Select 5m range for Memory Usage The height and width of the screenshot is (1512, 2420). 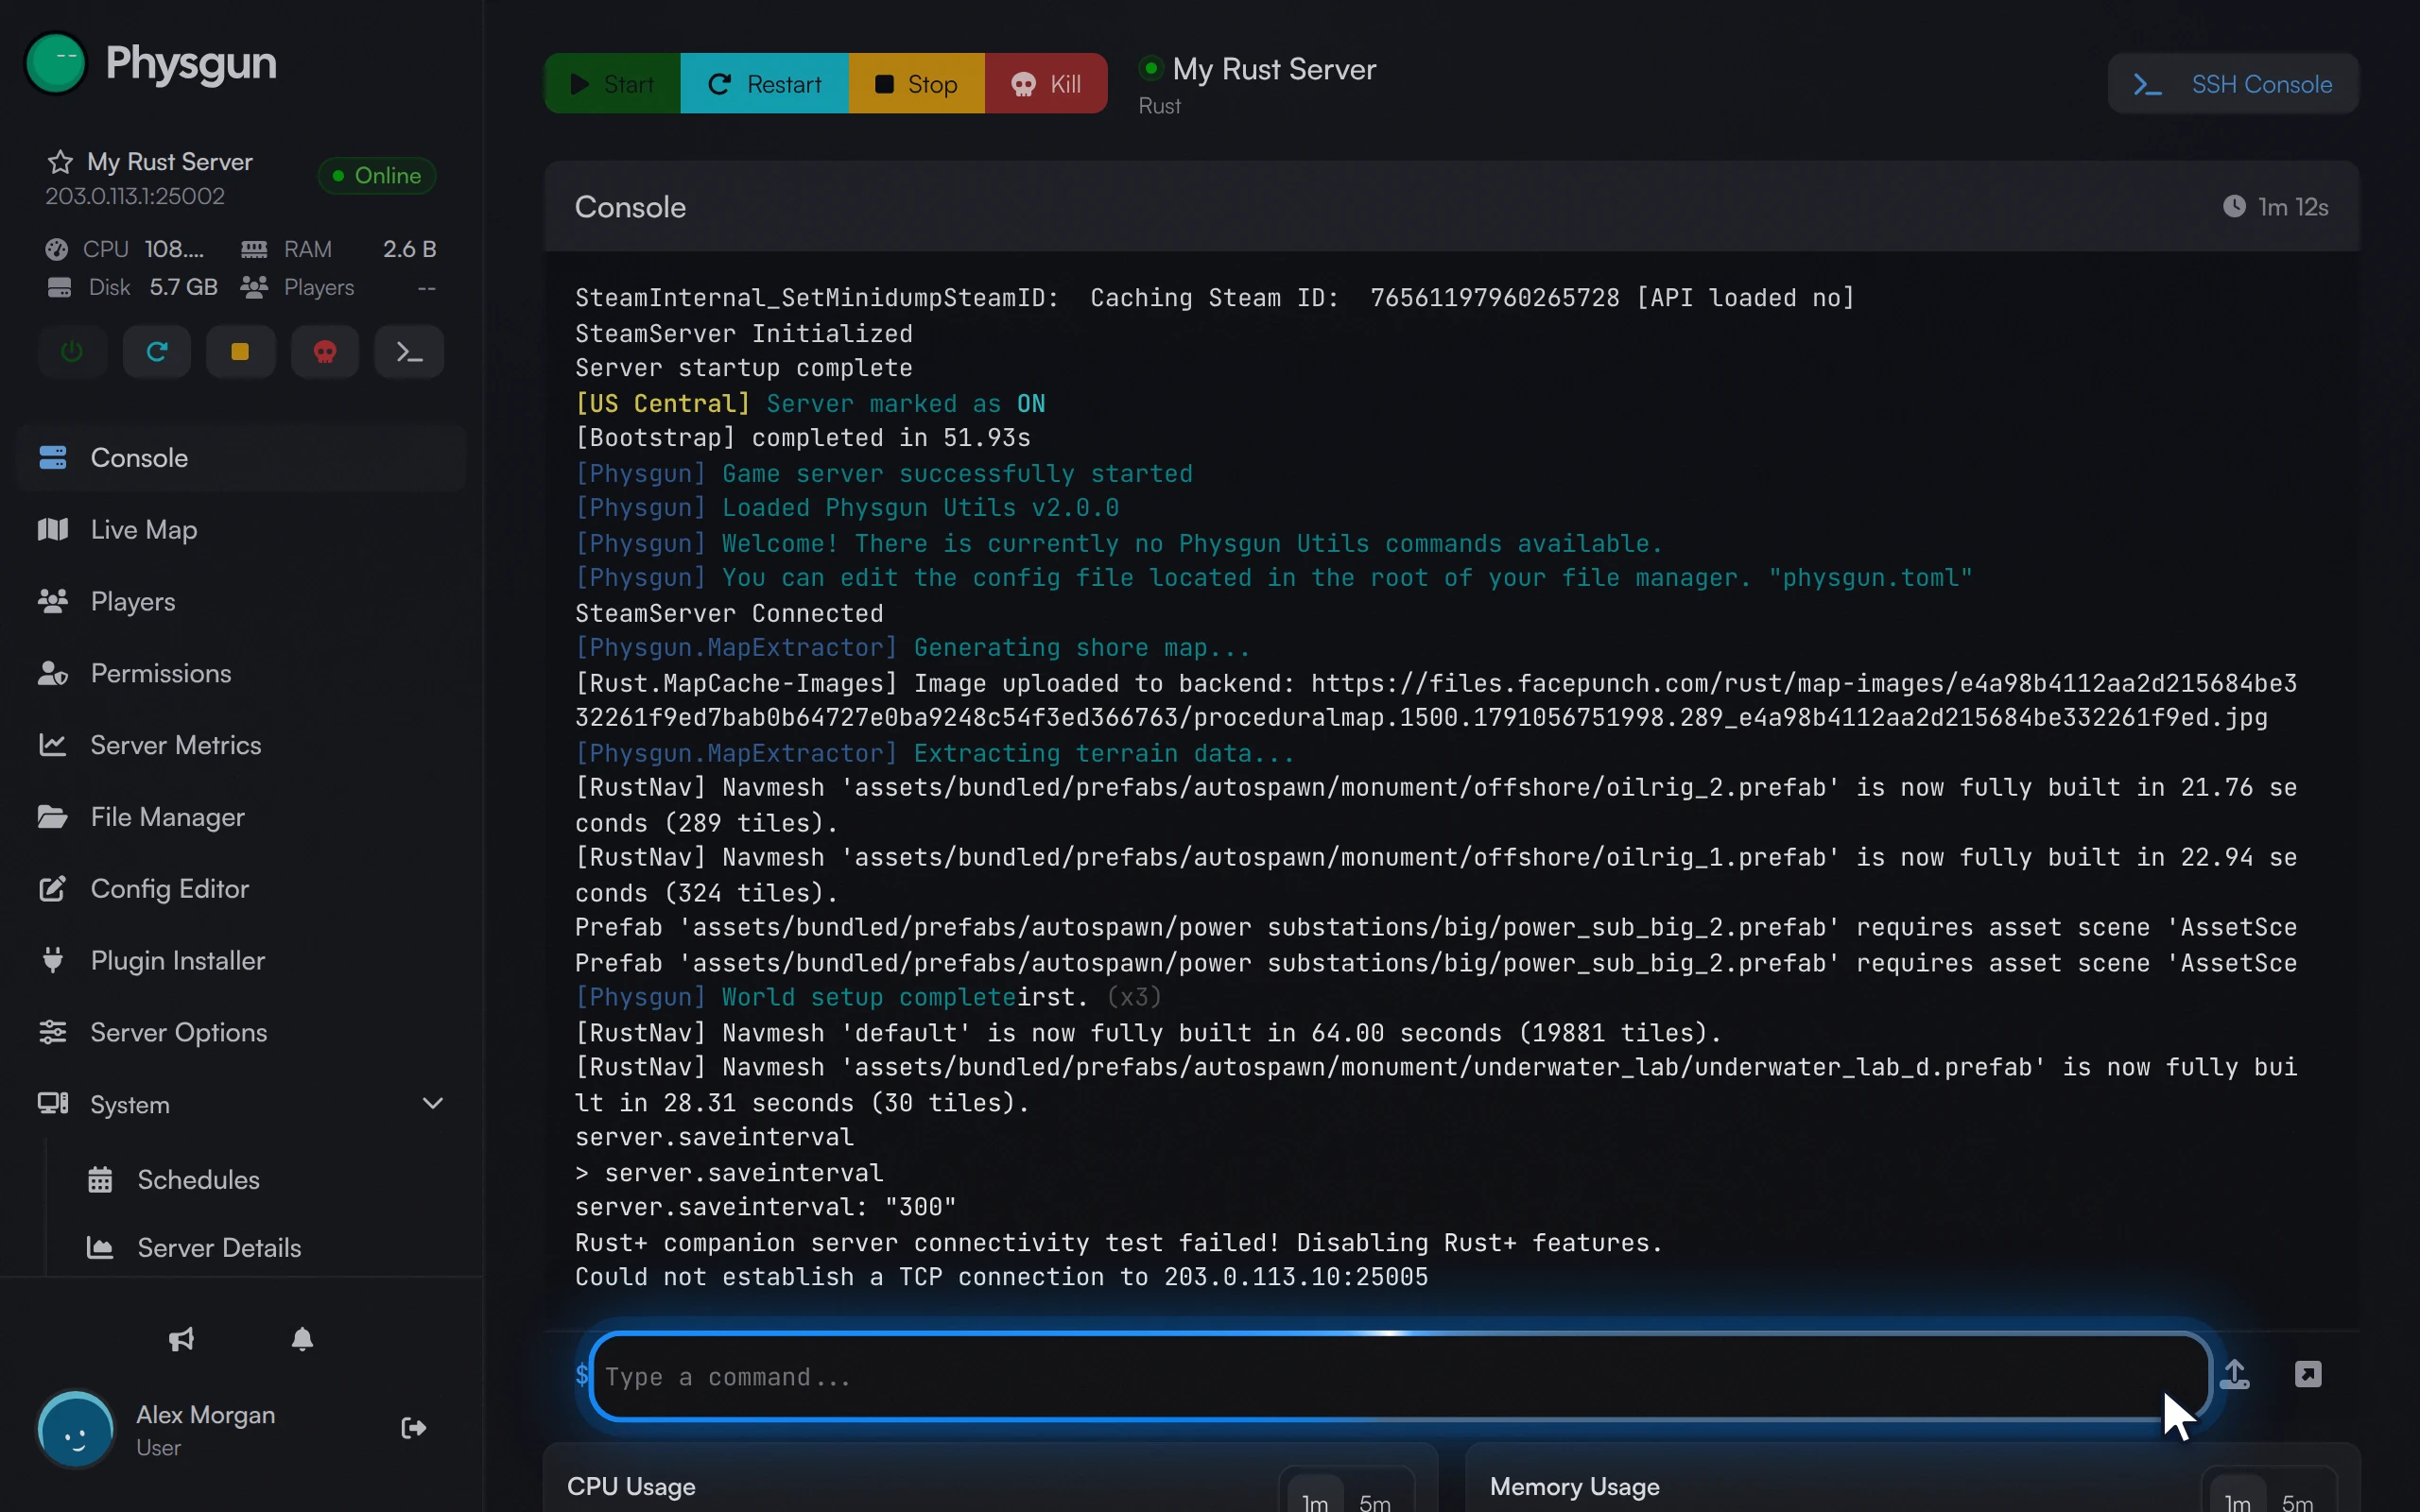click(2298, 1502)
